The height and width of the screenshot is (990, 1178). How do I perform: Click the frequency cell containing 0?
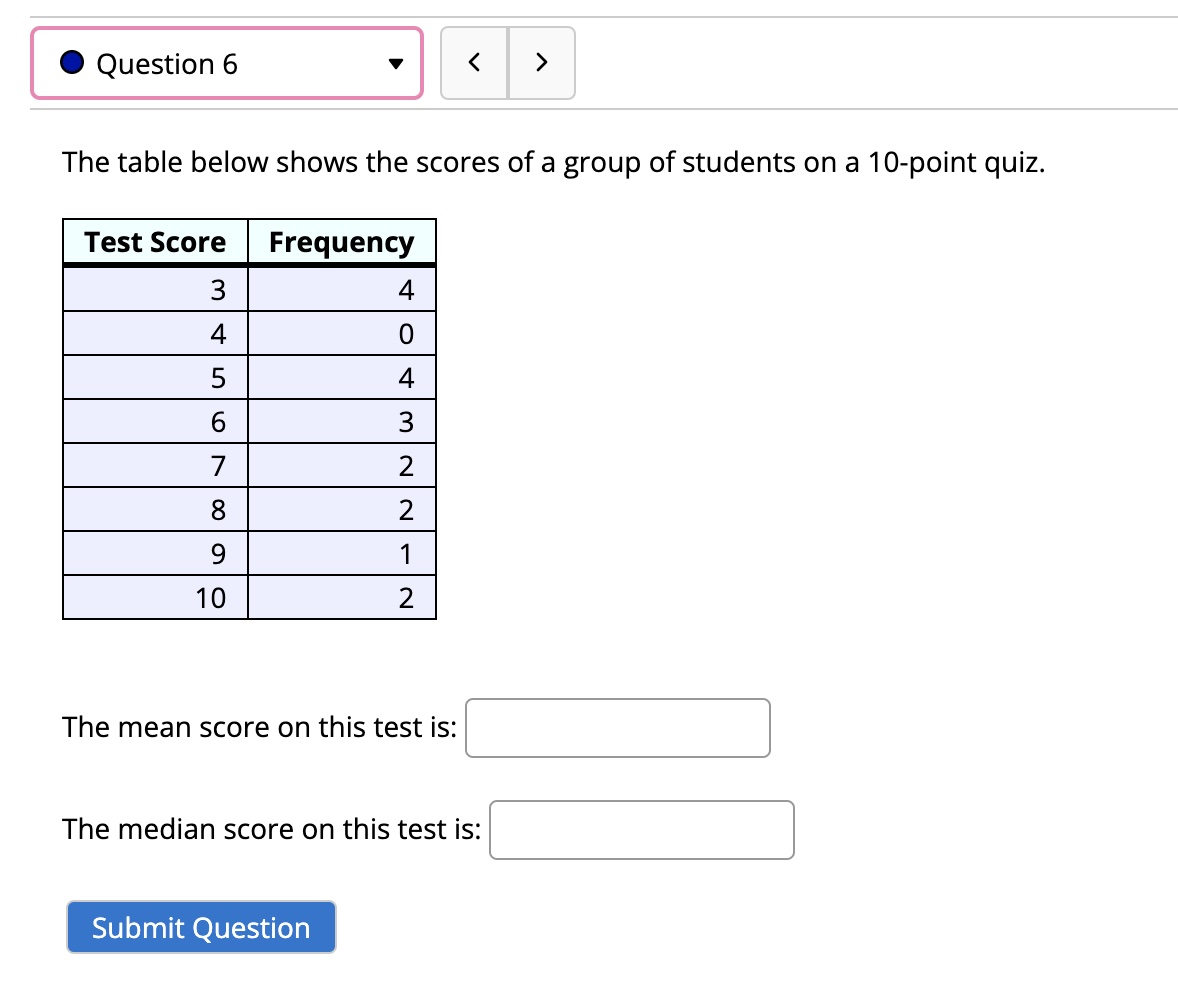tap(343, 333)
